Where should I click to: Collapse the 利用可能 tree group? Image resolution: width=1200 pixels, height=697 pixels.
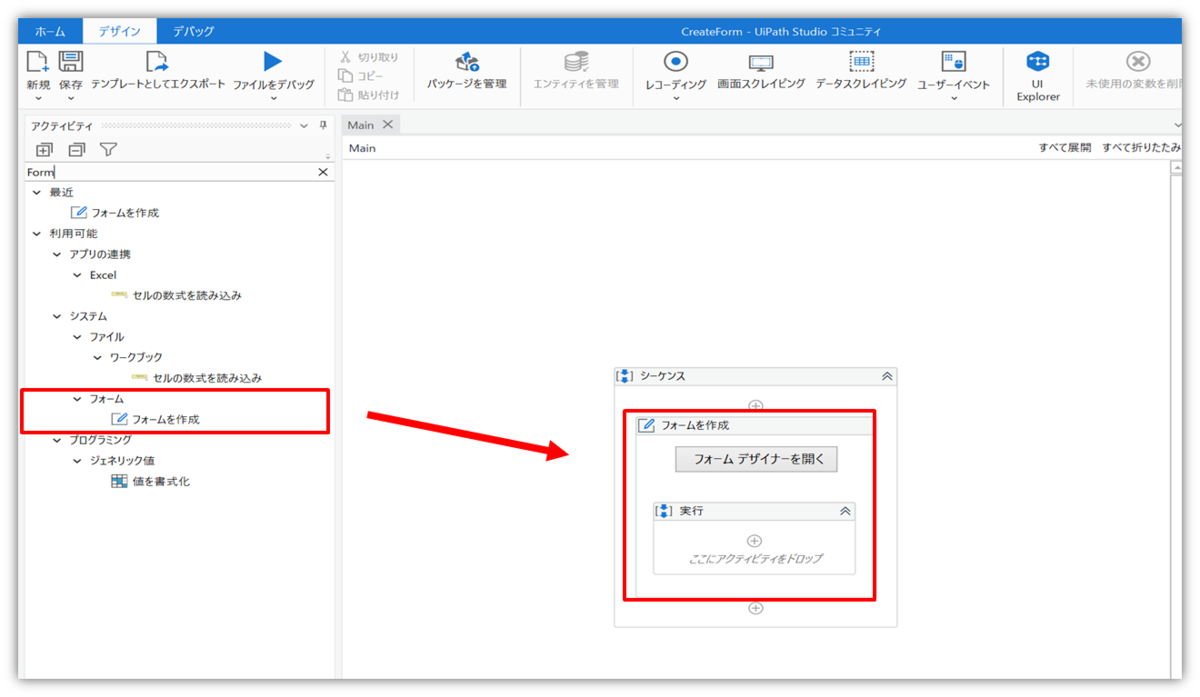37,233
